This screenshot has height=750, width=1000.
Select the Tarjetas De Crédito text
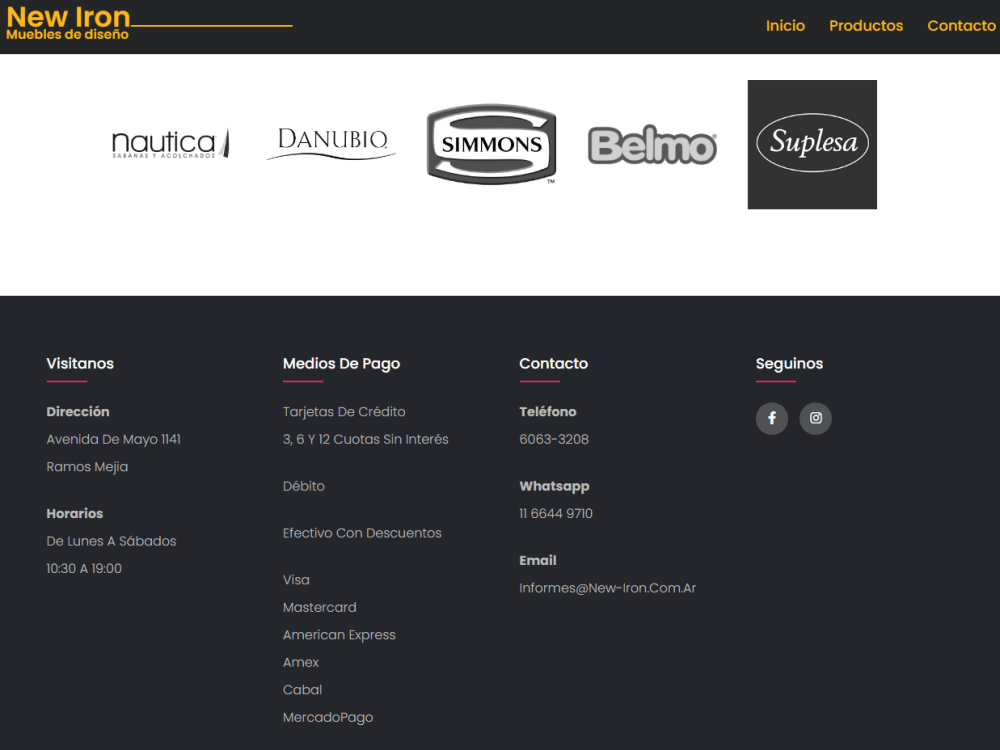tap(344, 411)
